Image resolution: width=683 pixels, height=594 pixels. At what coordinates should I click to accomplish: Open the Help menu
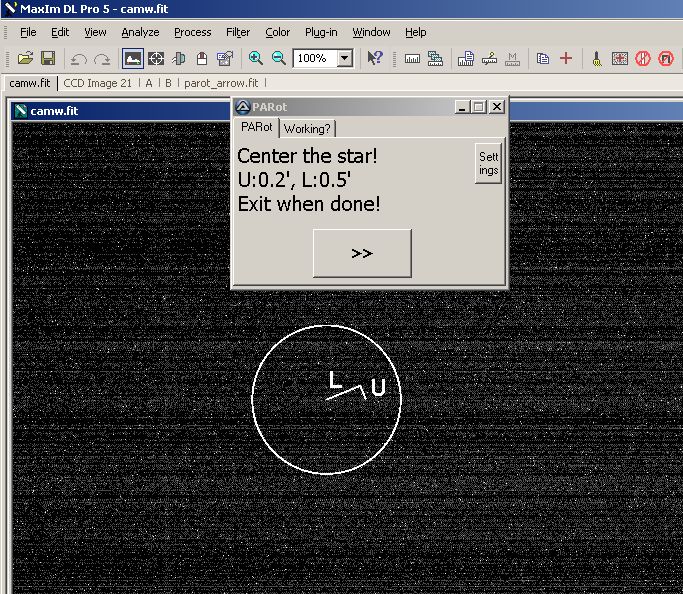click(416, 32)
